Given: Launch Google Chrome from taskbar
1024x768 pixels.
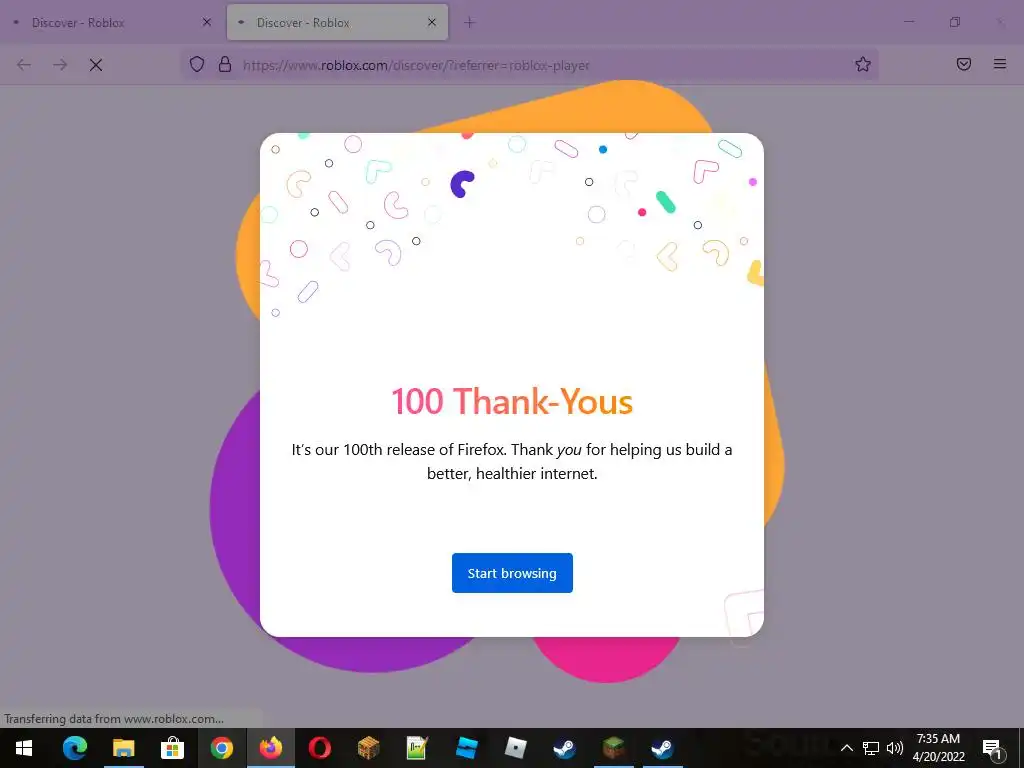Looking at the screenshot, I should 221,748.
